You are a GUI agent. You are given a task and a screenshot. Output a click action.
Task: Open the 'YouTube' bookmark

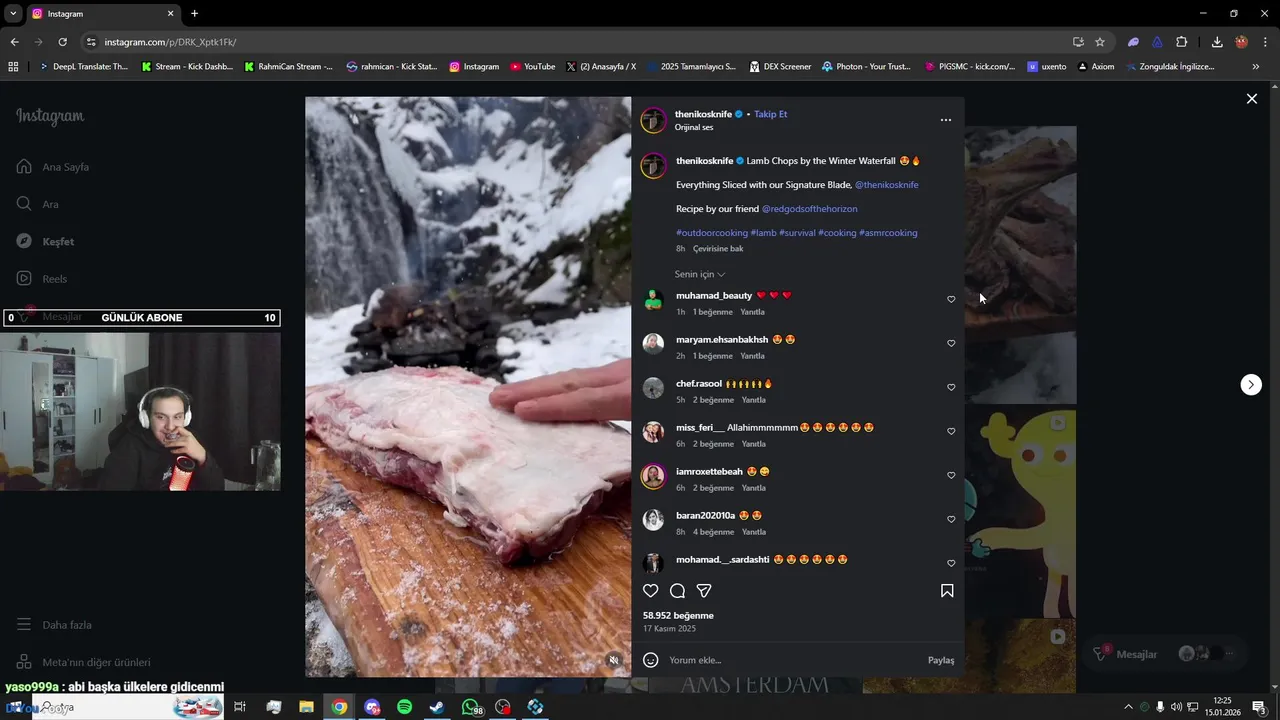533,67
